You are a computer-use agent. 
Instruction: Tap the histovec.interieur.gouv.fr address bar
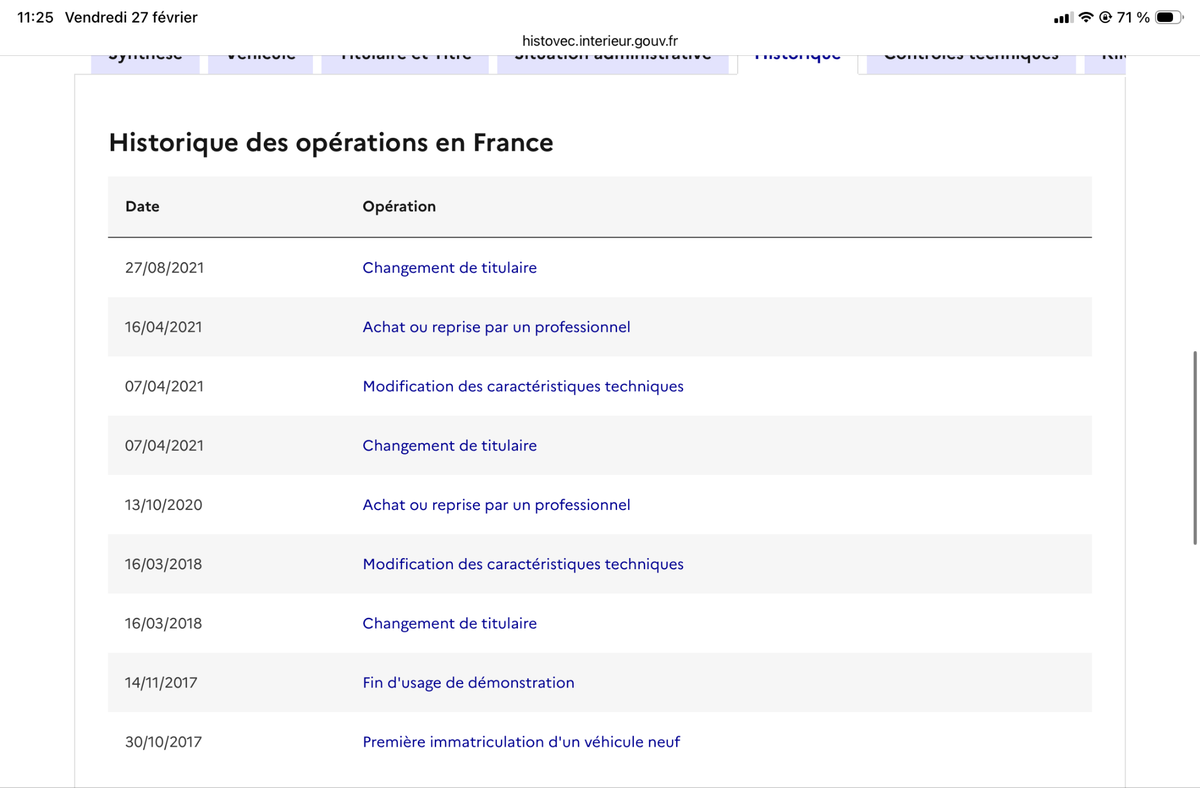click(600, 41)
